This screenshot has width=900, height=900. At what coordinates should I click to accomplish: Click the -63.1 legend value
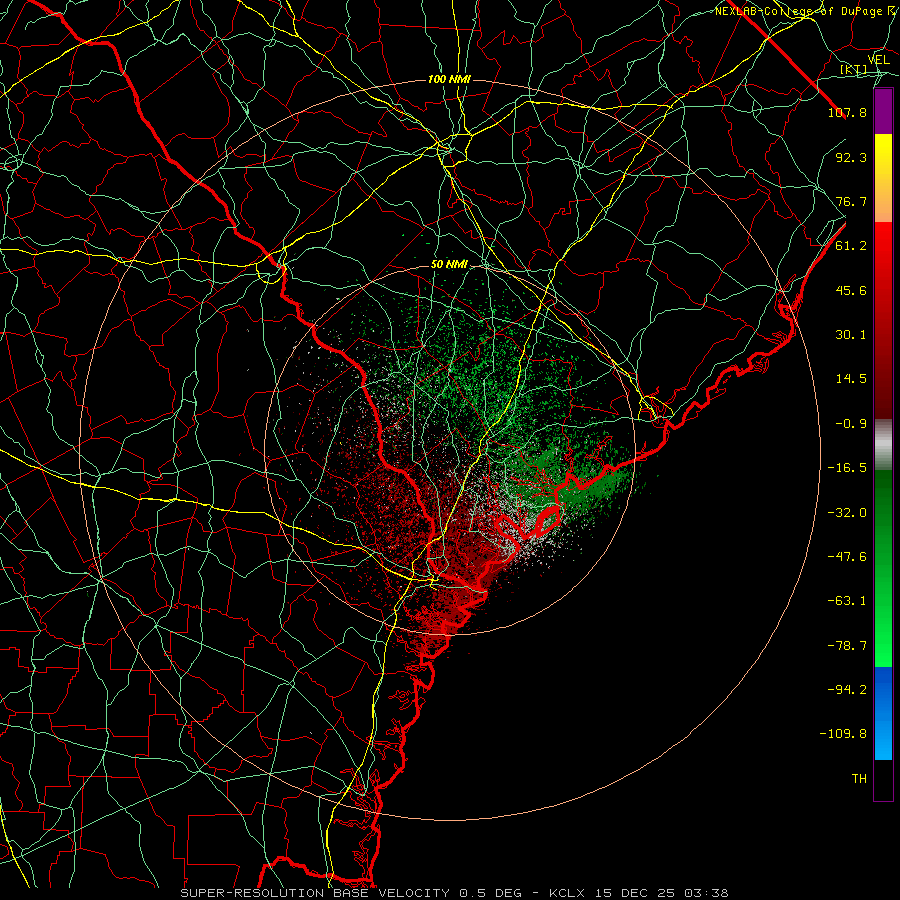click(x=847, y=600)
